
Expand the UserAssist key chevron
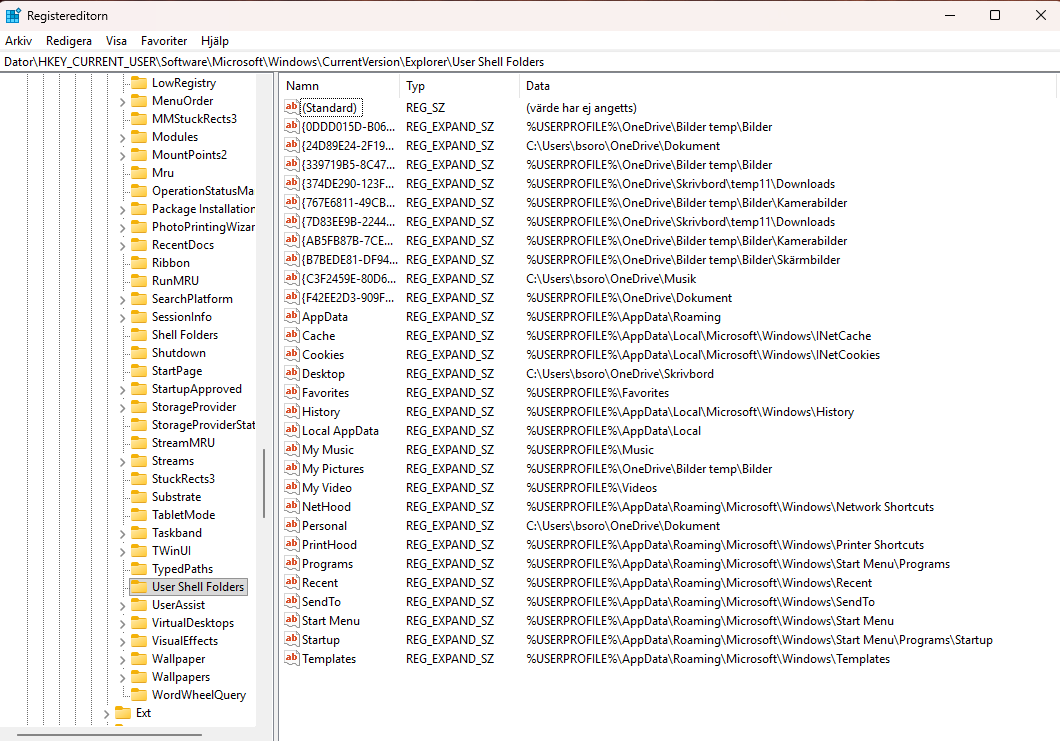point(122,606)
